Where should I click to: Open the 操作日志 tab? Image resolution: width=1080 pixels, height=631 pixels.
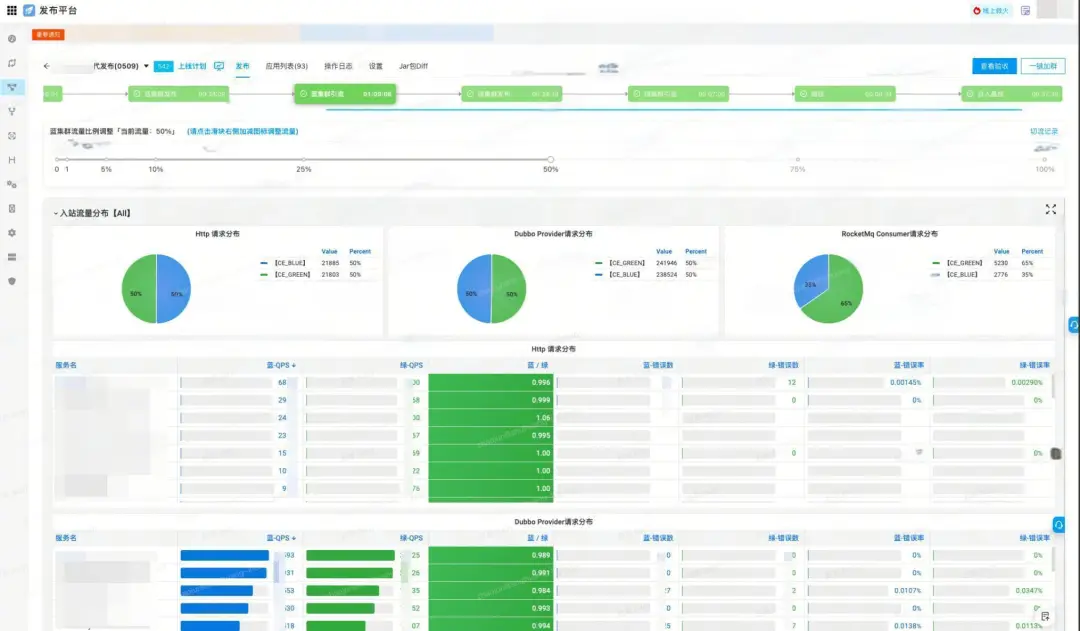click(338, 66)
